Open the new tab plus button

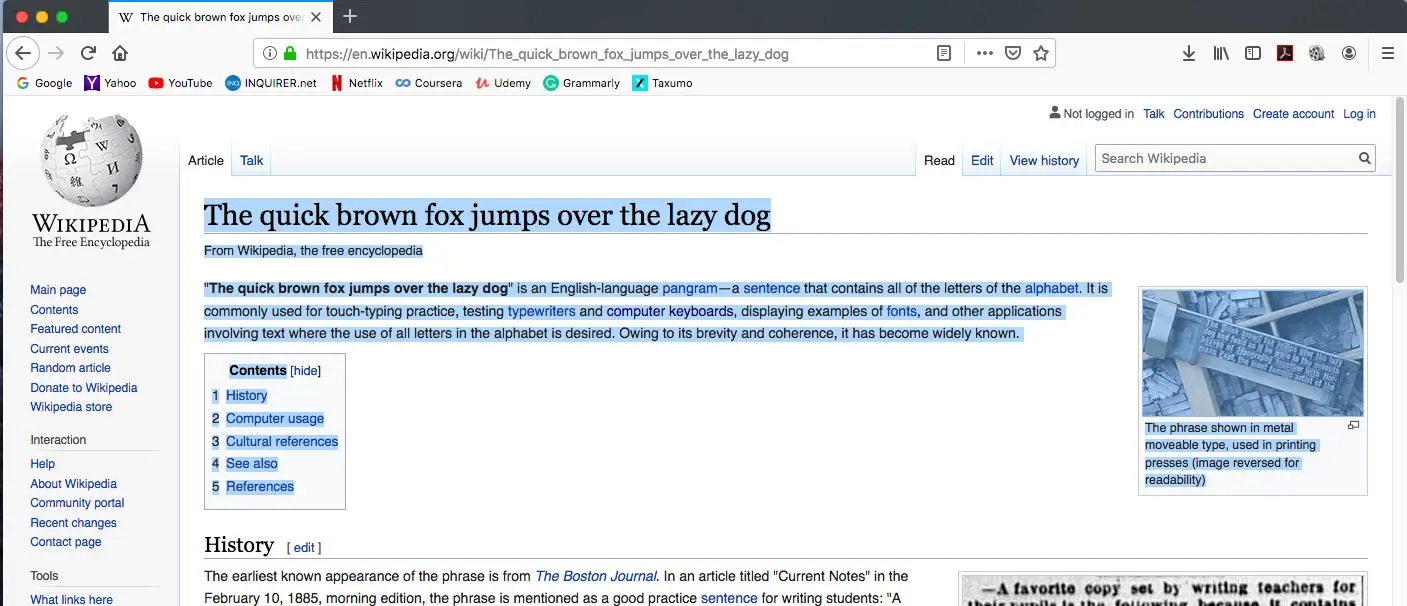pos(349,16)
